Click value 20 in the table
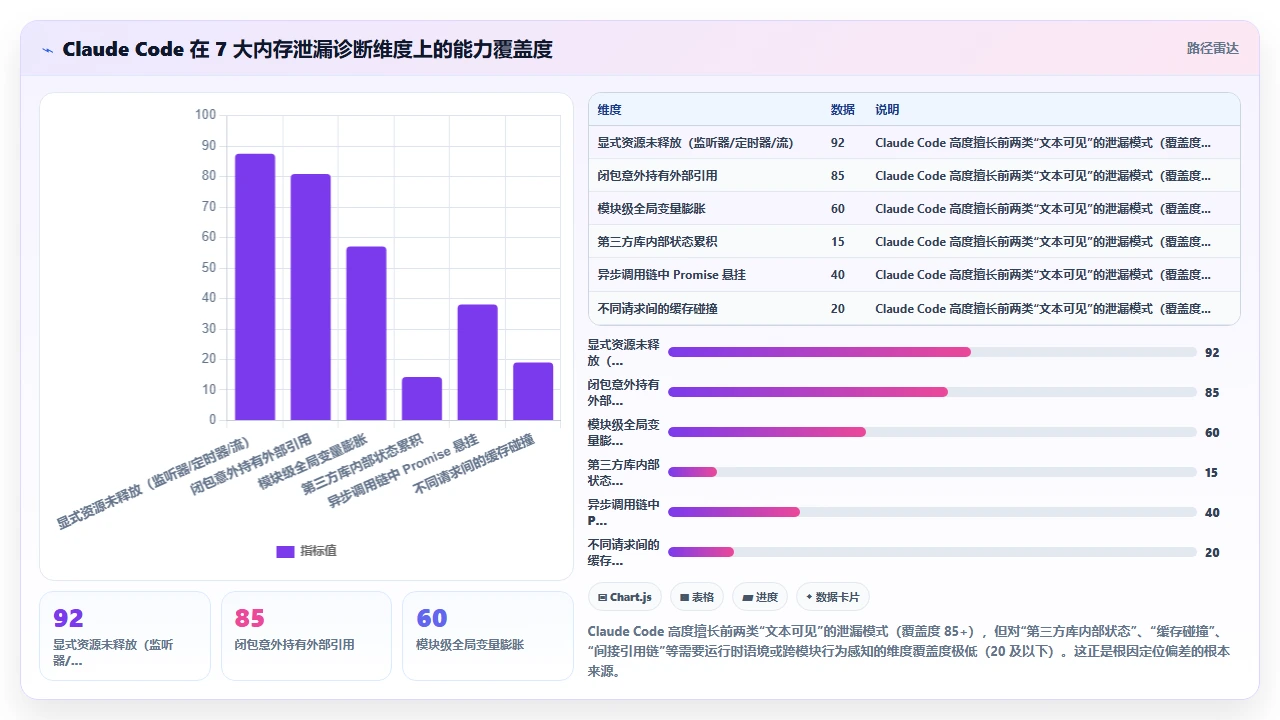This screenshot has width=1280, height=720. pos(837,308)
